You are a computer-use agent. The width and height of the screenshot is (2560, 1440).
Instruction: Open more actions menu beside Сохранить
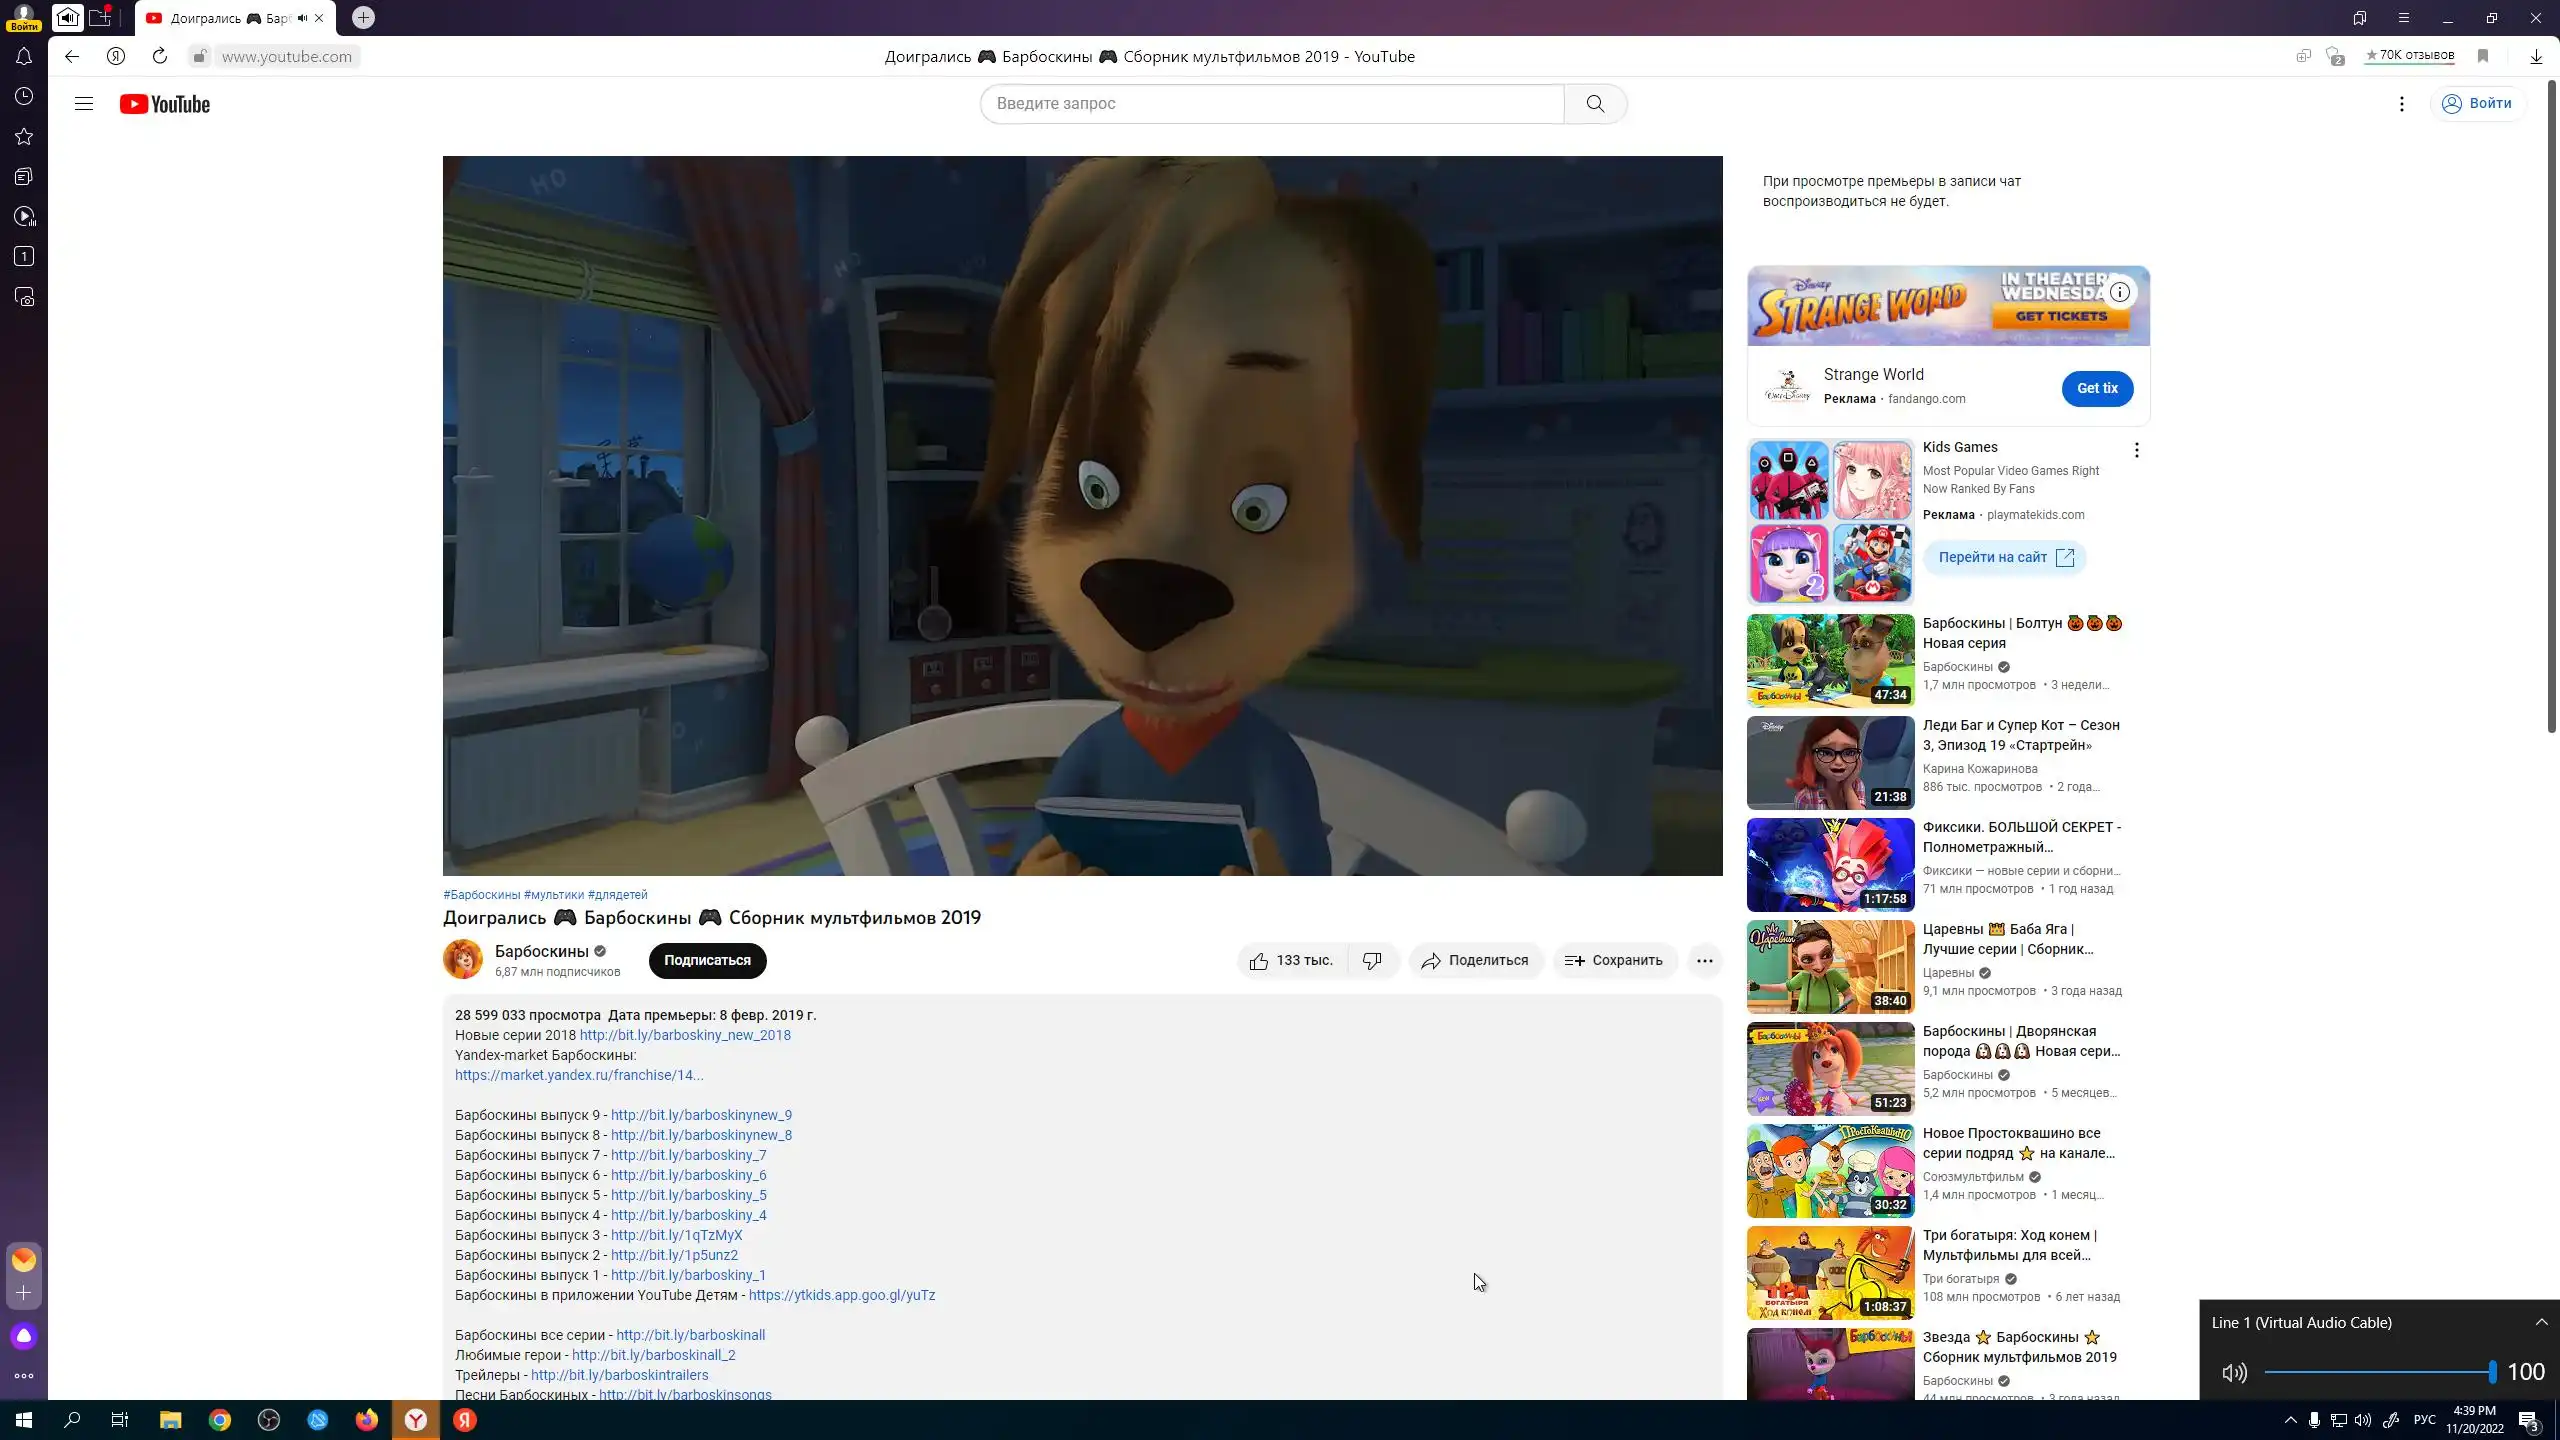click(x=1704, y=961)
